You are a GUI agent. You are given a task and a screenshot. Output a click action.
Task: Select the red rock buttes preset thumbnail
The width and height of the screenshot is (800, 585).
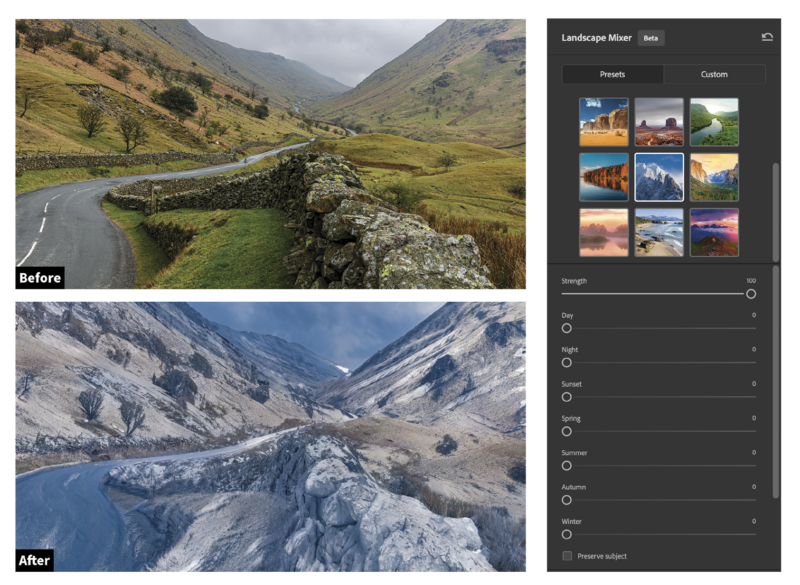pyautogui.click(x=659, y=122)
